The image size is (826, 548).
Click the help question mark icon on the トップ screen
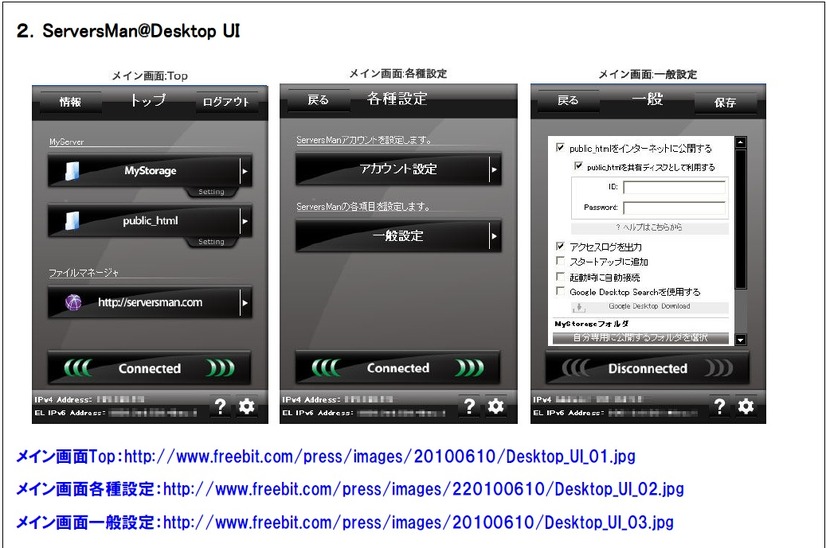pos(219,406)
